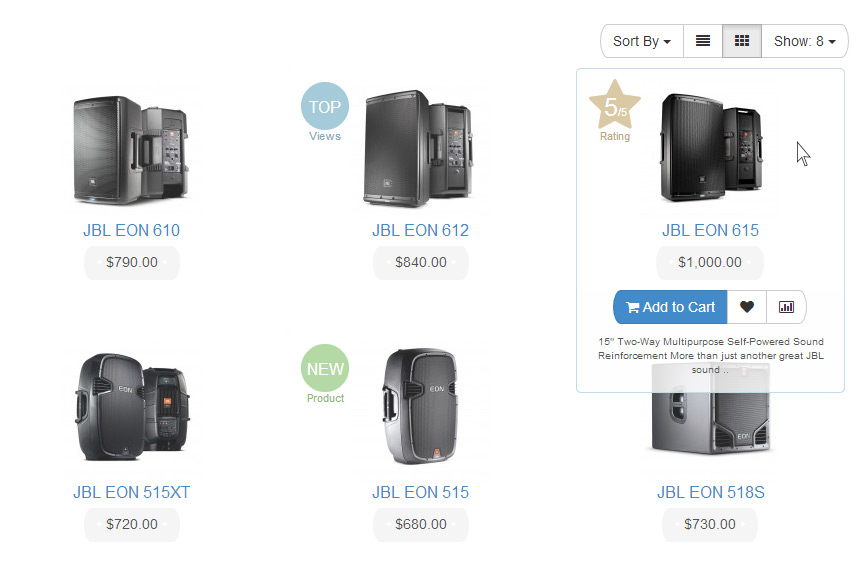
Task: Add JBL EON 615 to cart
Action: click(x=670, y=307)
